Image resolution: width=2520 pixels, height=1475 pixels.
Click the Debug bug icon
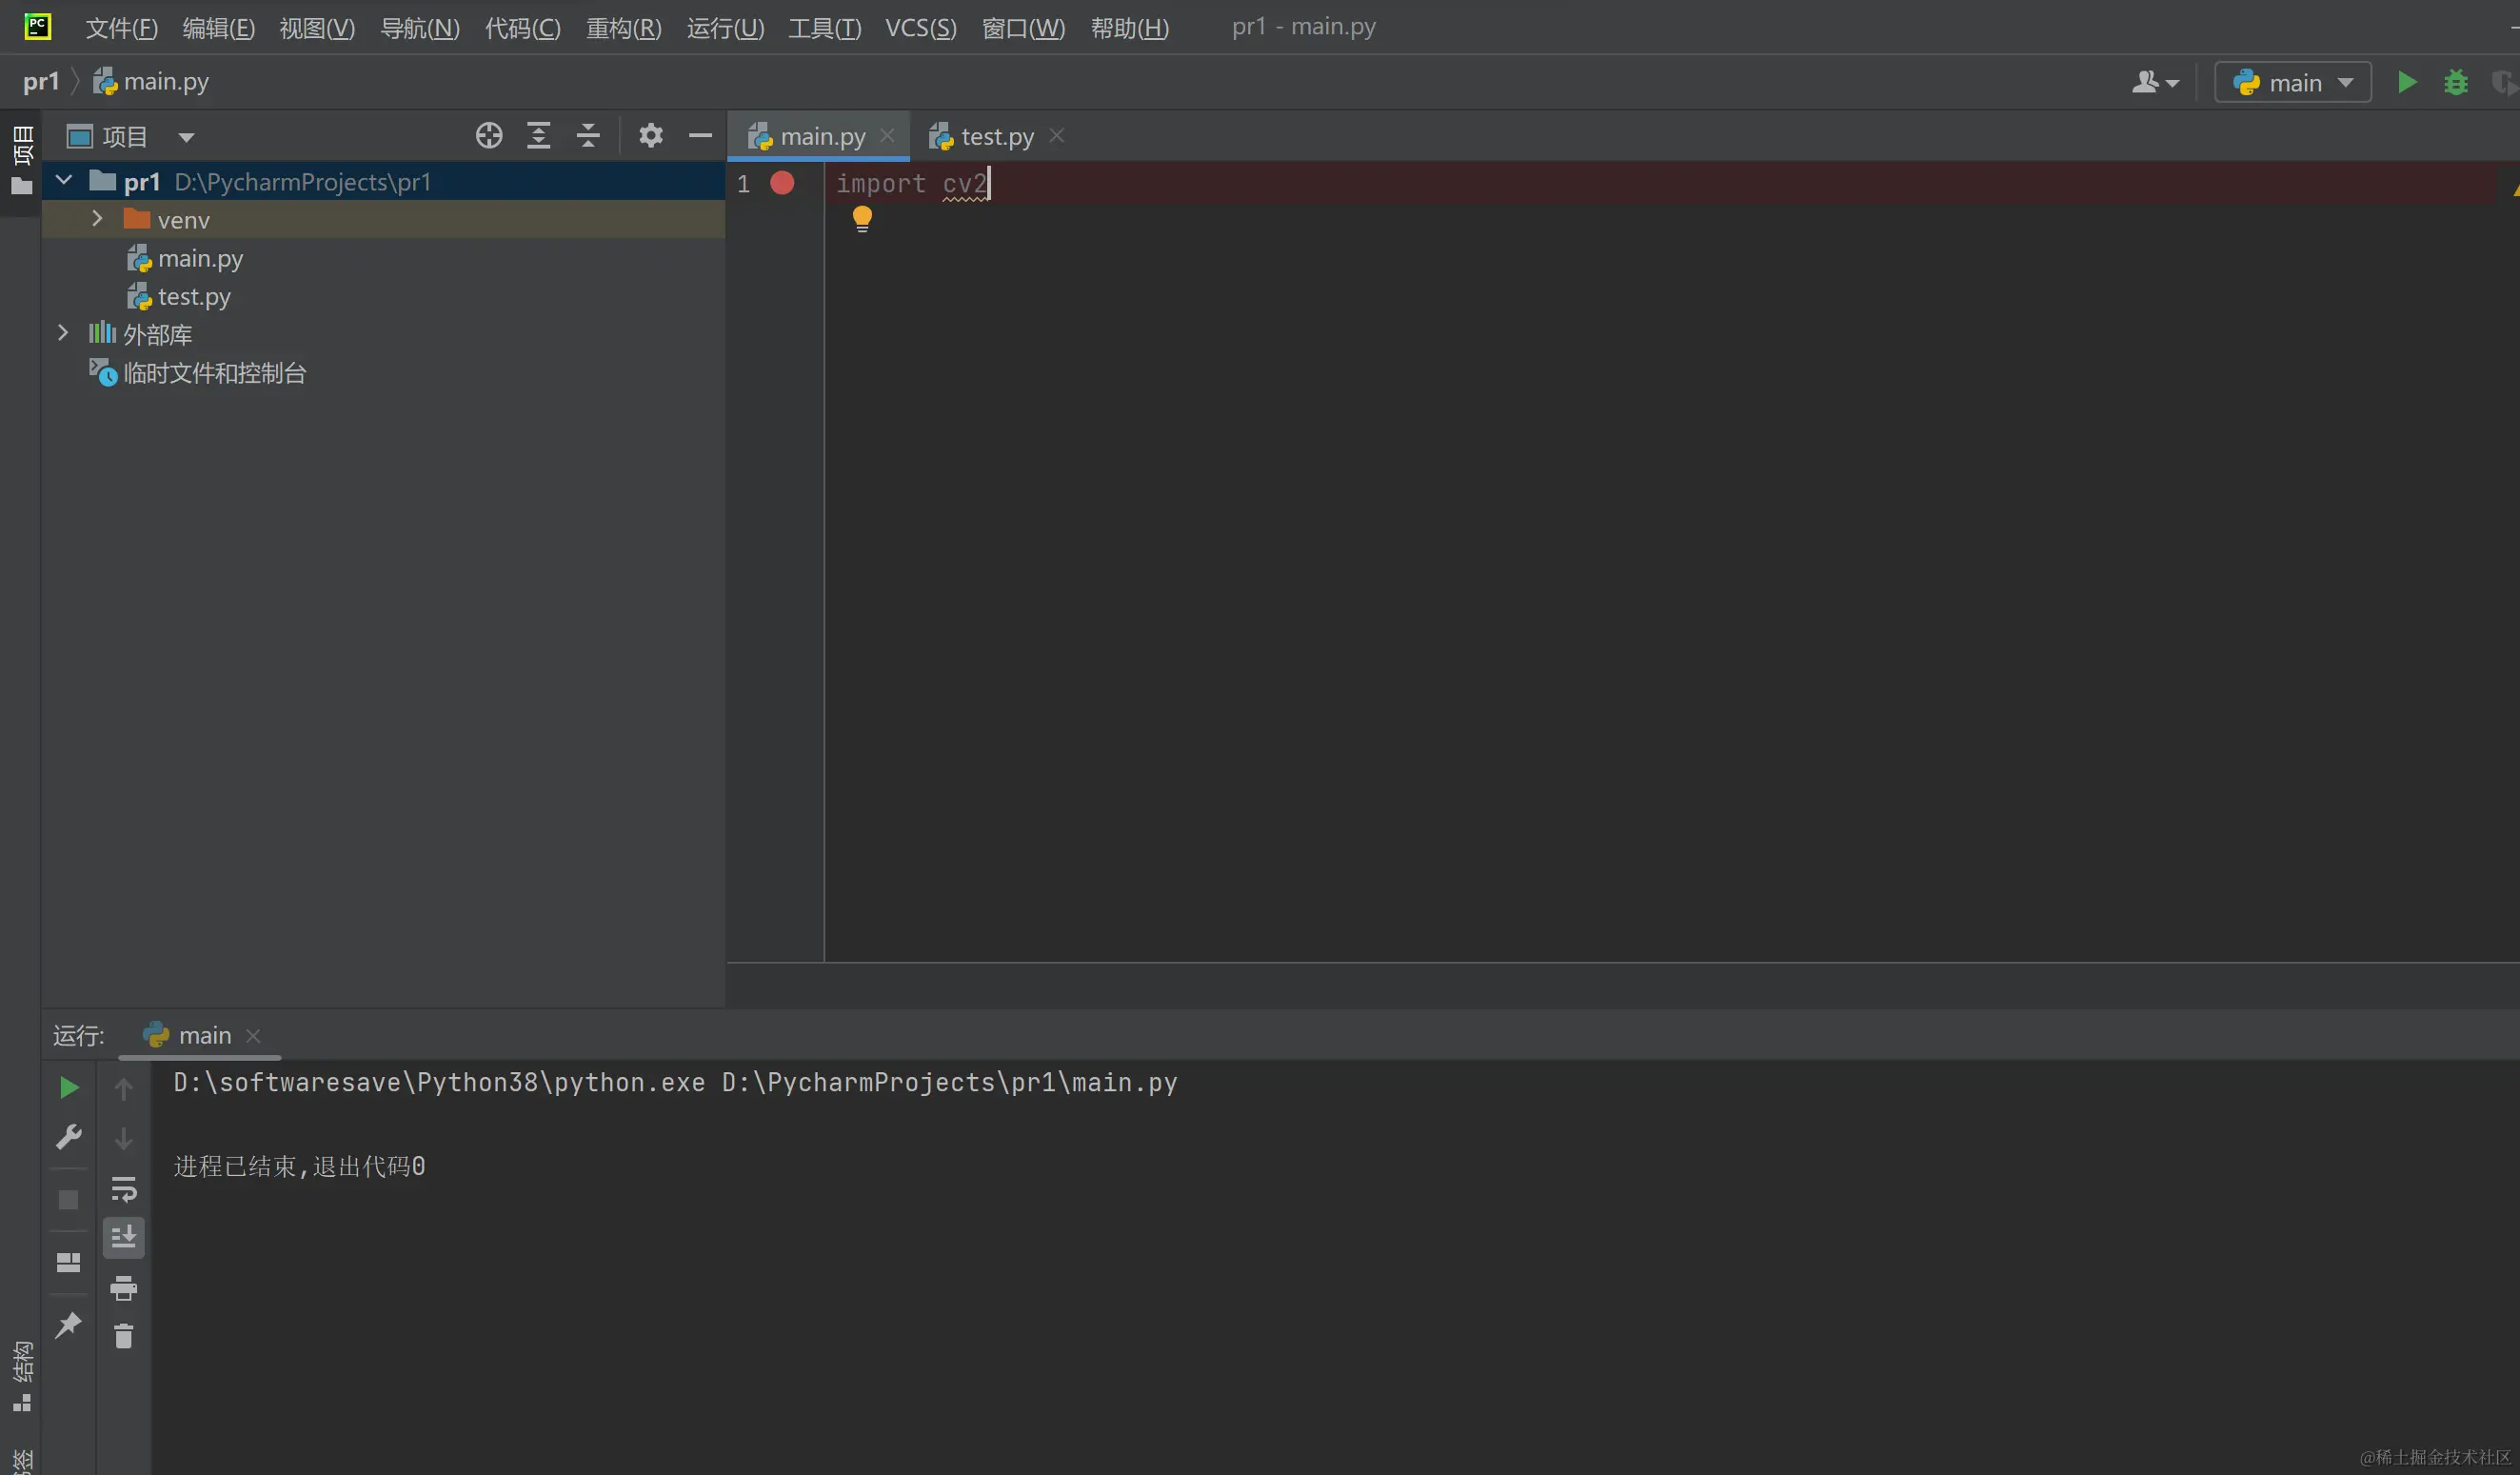2455,82
